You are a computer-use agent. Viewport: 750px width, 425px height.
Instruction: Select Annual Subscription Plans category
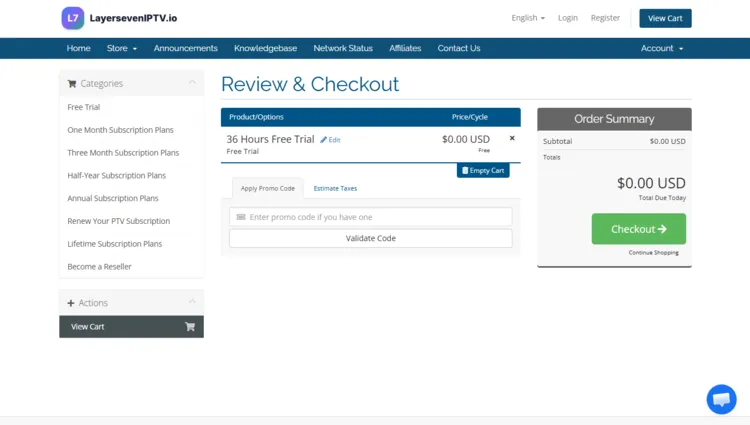pos(132,198)
